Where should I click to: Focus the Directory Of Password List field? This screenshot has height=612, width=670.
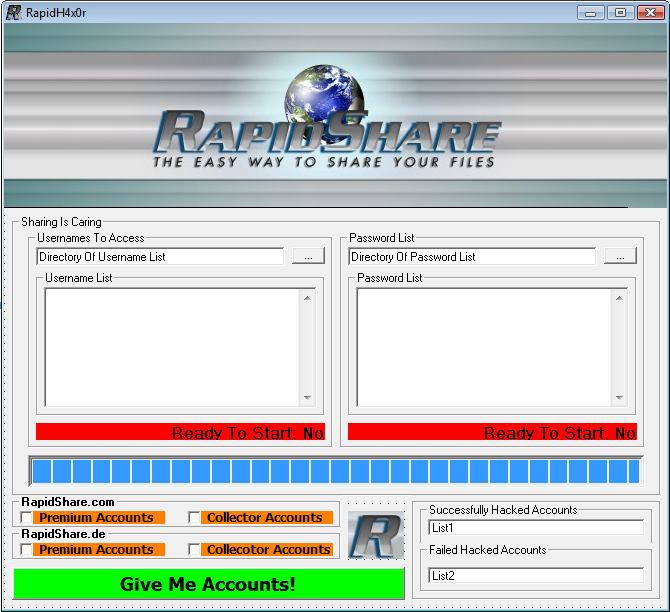coord(472,256)
